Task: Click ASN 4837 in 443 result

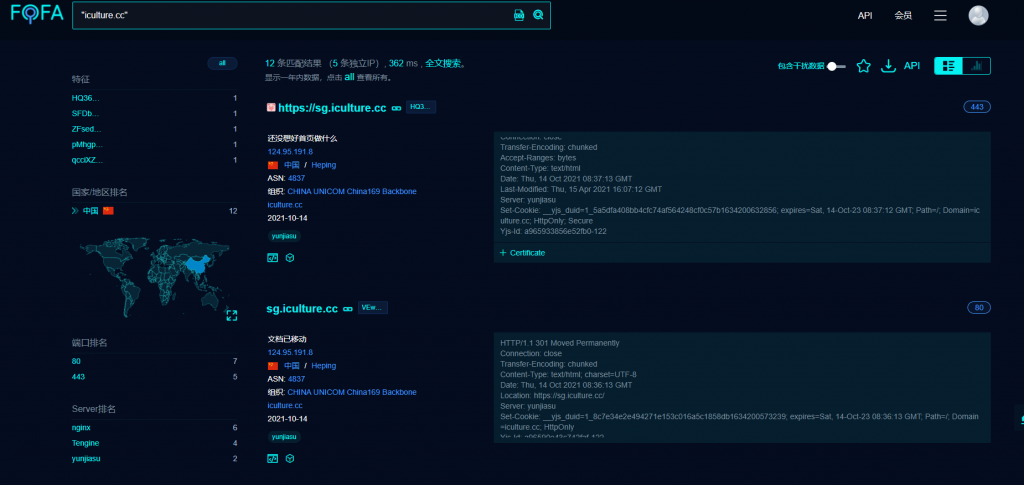Action: click(296, 178)
